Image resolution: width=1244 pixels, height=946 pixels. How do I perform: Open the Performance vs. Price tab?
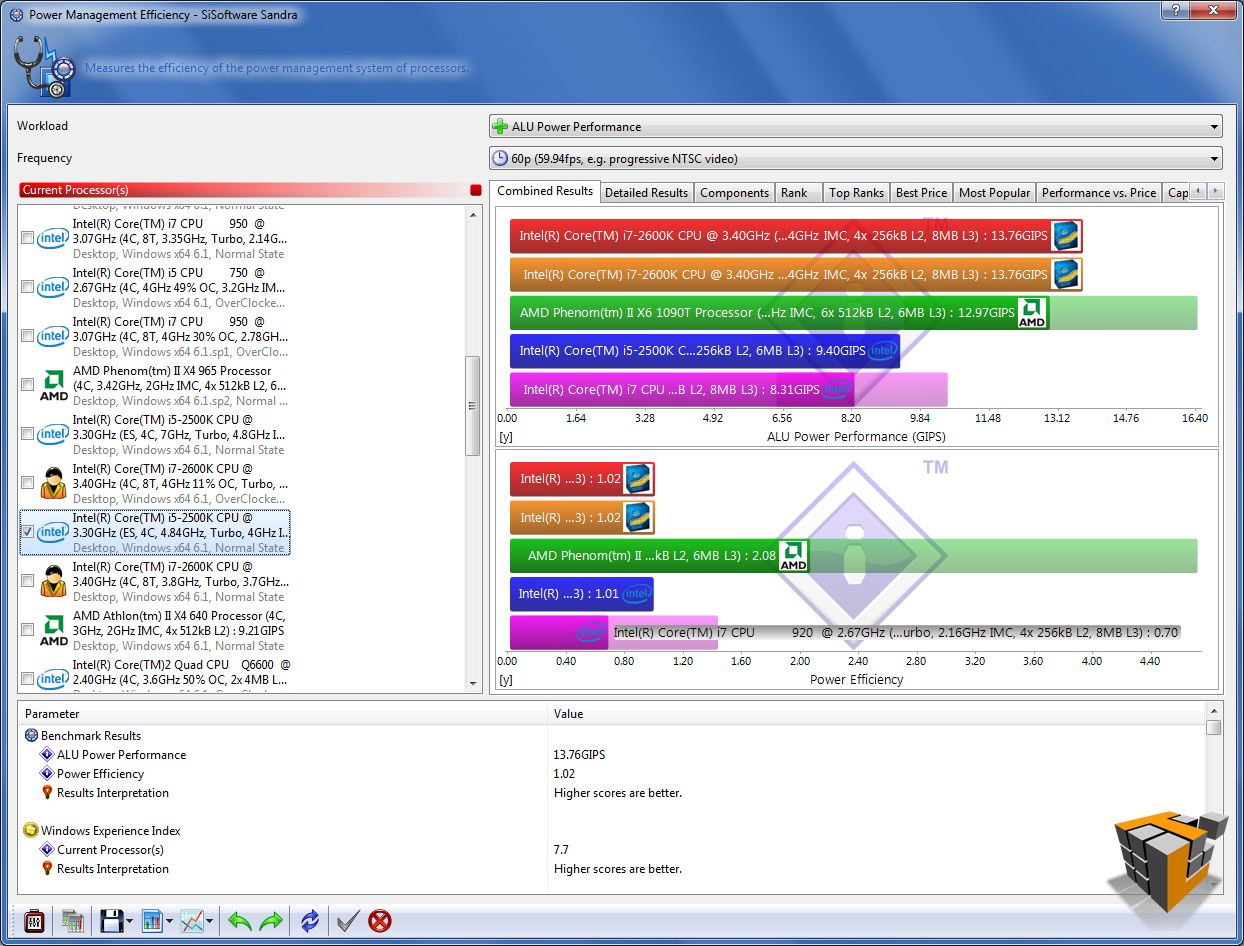[x=1098, y=193]
